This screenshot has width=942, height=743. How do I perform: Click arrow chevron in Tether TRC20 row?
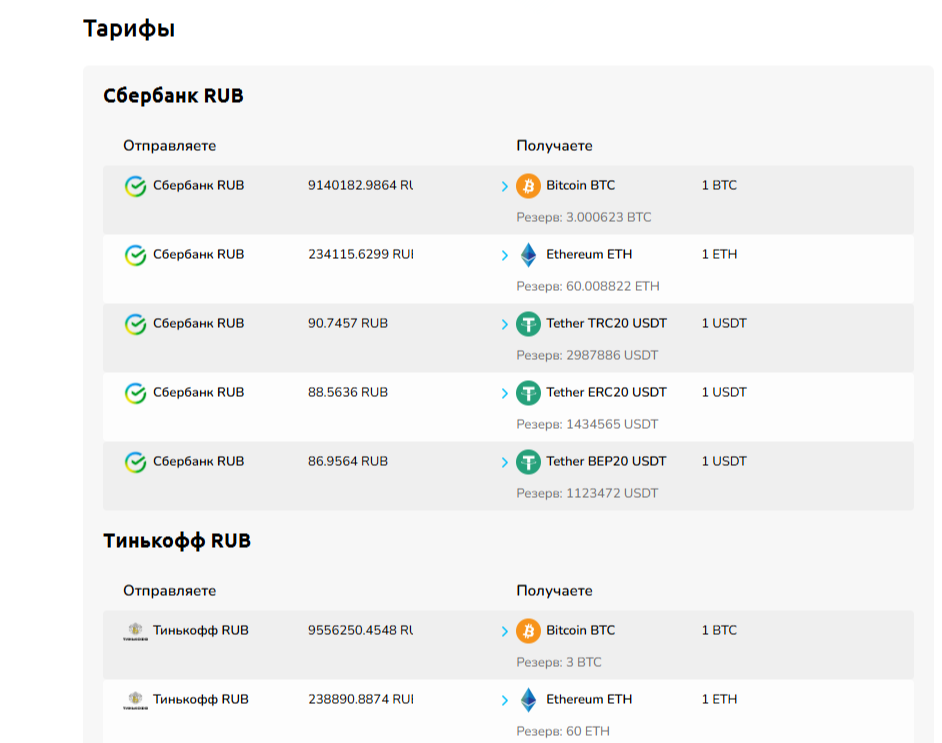coord(505,325)
